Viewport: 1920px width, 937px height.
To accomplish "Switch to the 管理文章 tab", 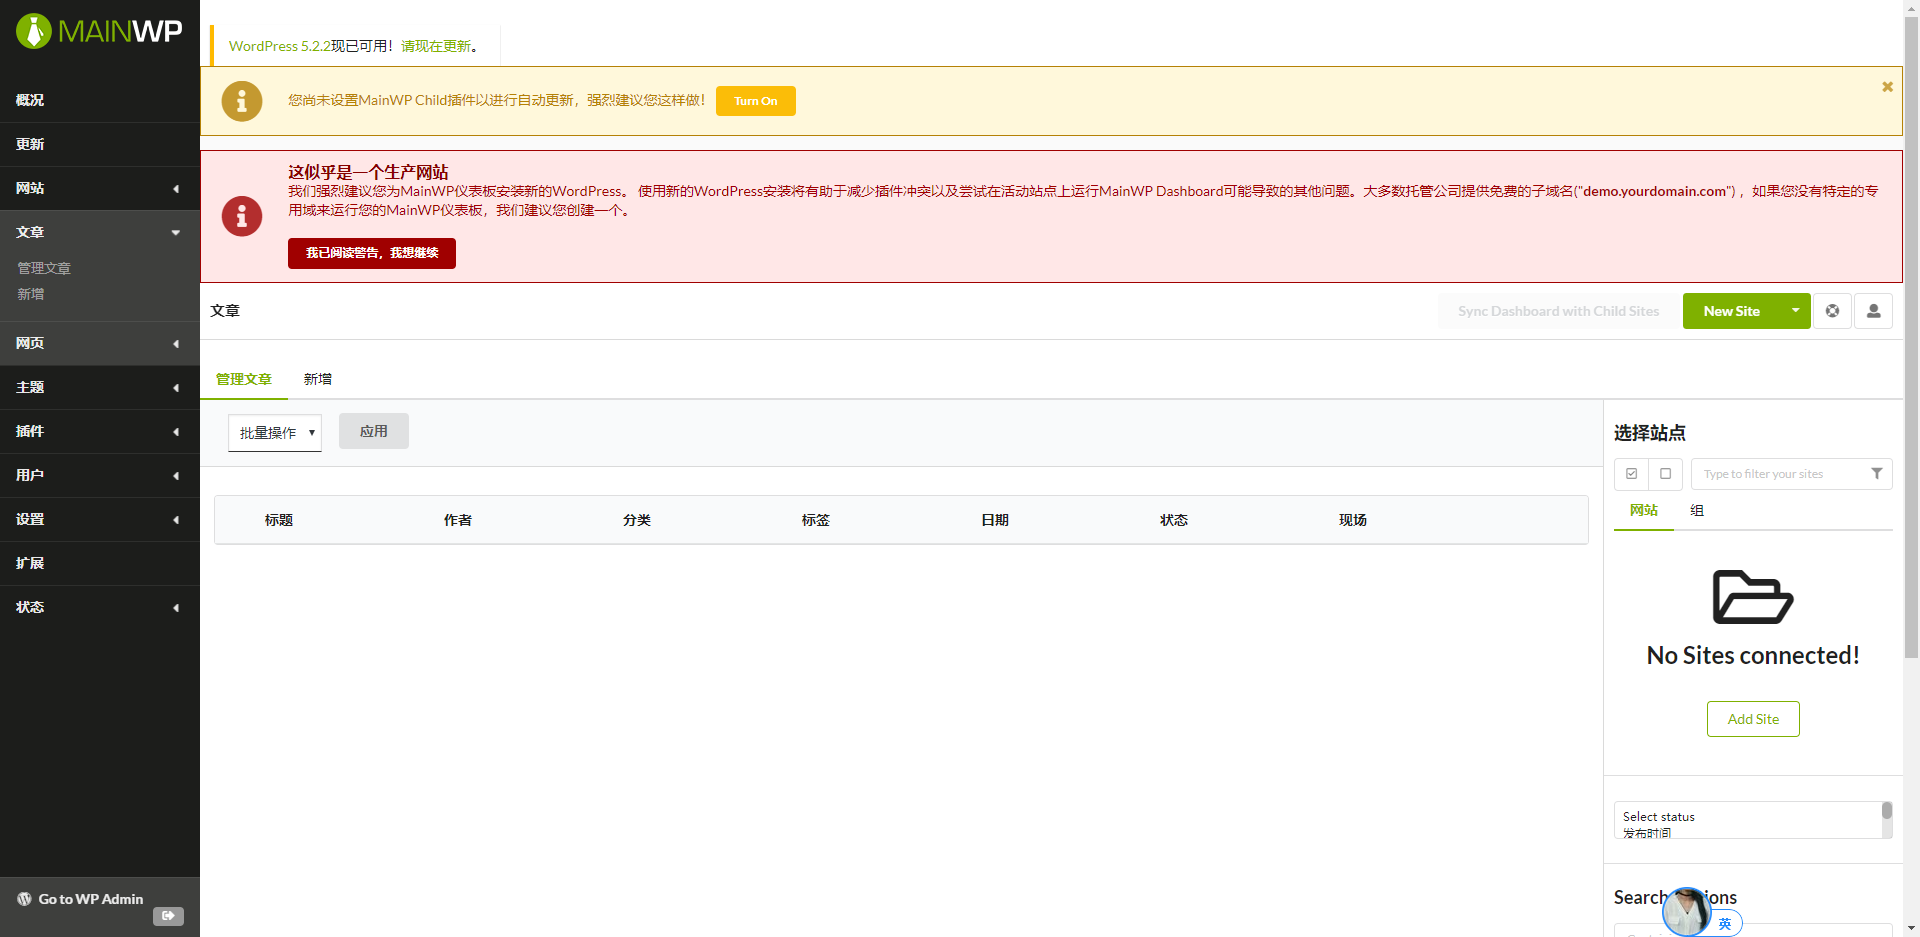I will coord(244,379).
